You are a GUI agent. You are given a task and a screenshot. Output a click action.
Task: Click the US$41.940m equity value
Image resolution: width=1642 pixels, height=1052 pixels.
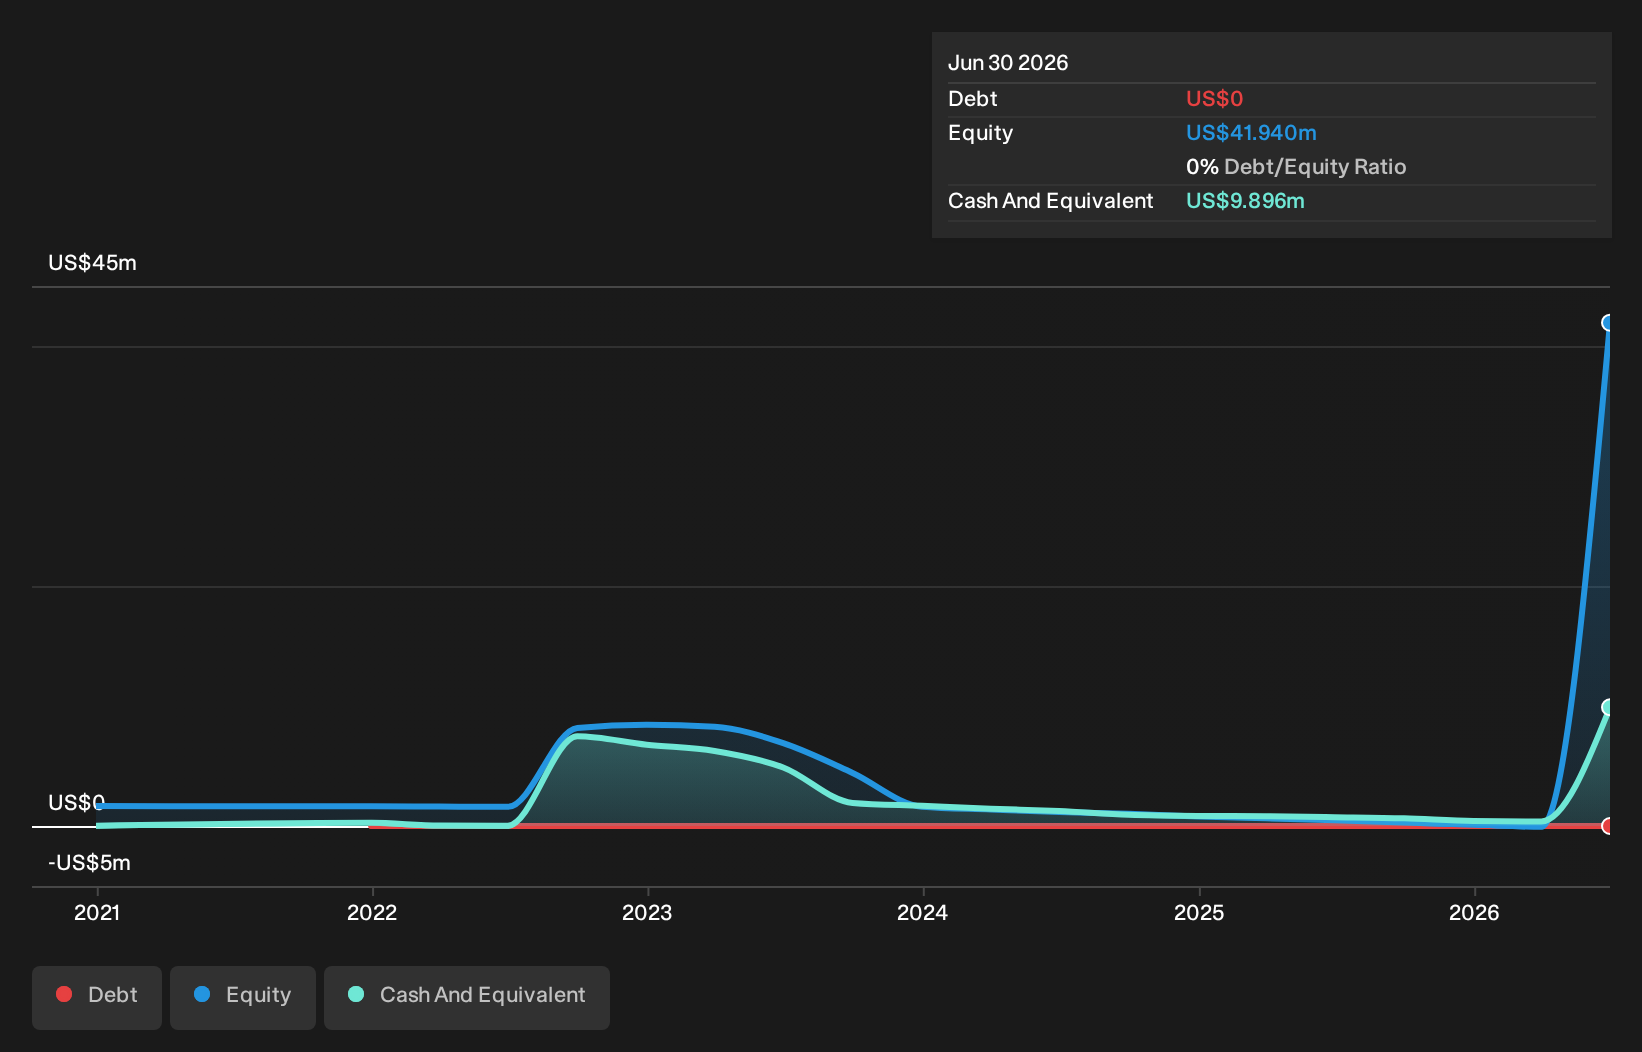point(1251,133)
